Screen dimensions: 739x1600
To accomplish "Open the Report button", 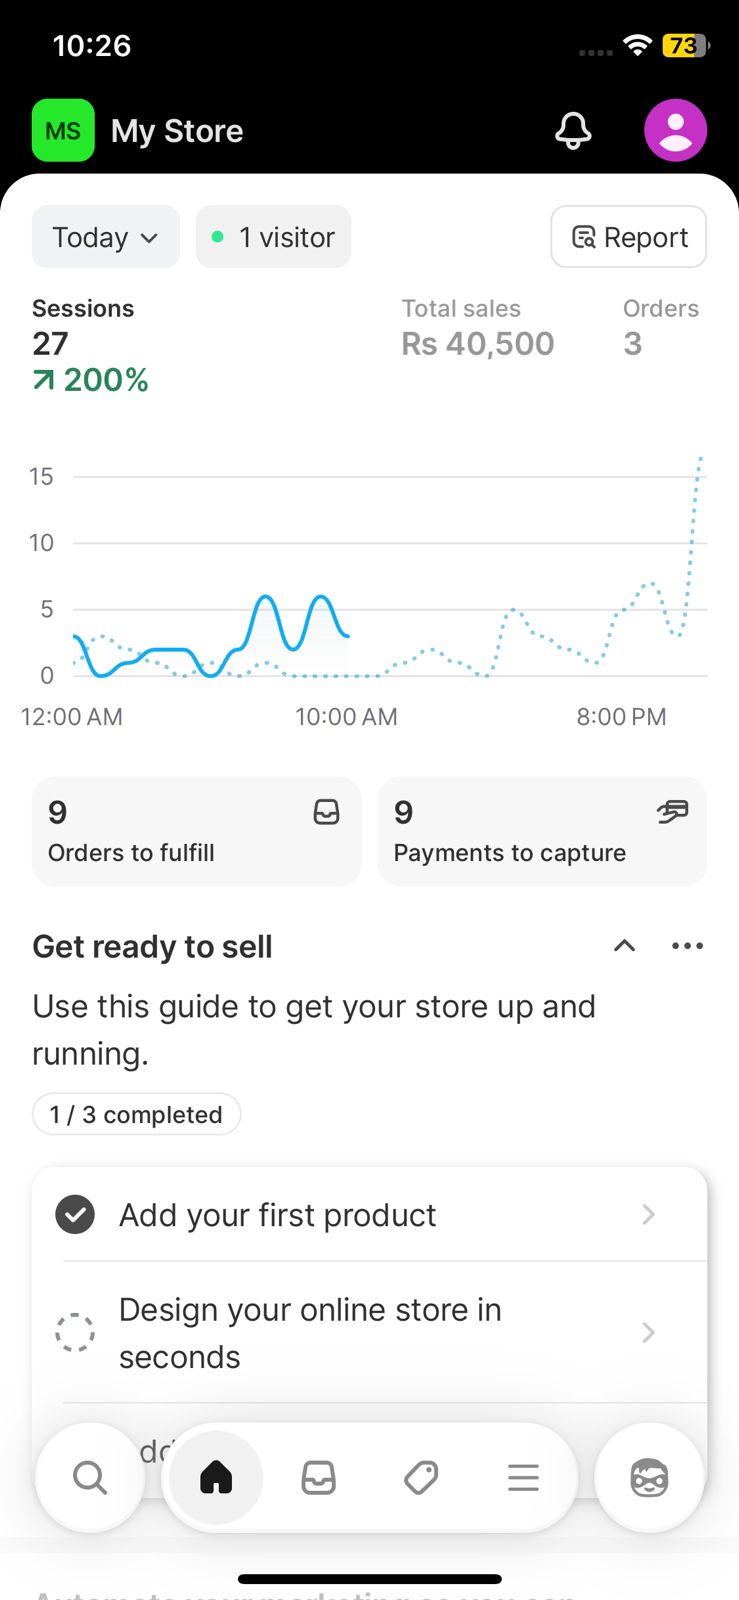I will click(629, 237).
